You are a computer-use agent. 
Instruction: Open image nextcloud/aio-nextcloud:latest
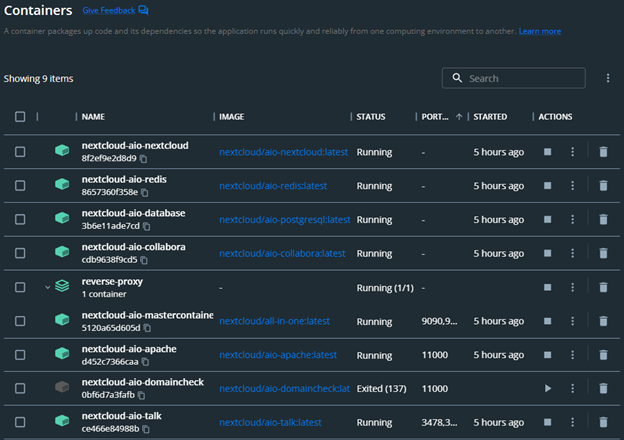coord(283,152)
